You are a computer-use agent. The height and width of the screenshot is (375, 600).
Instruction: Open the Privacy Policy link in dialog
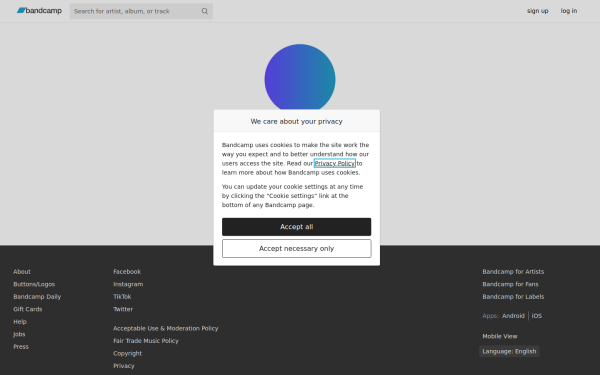pos(335,163)
